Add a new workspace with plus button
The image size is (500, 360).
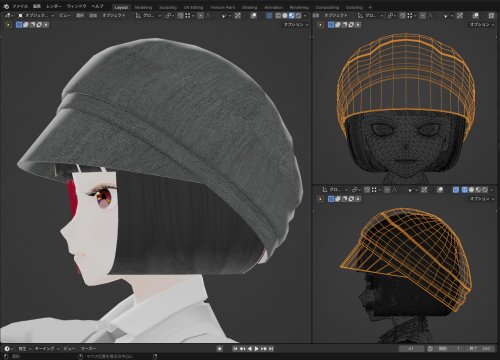pyautogui.click(x=370, y=7)
